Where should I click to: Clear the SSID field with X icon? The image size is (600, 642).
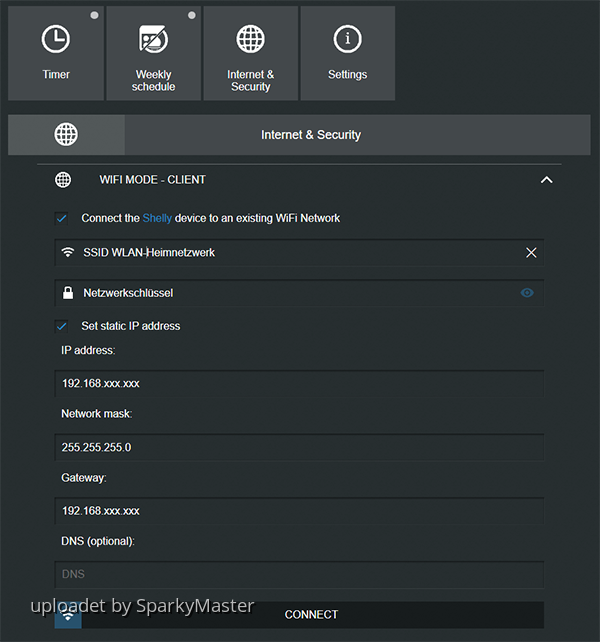531,253
